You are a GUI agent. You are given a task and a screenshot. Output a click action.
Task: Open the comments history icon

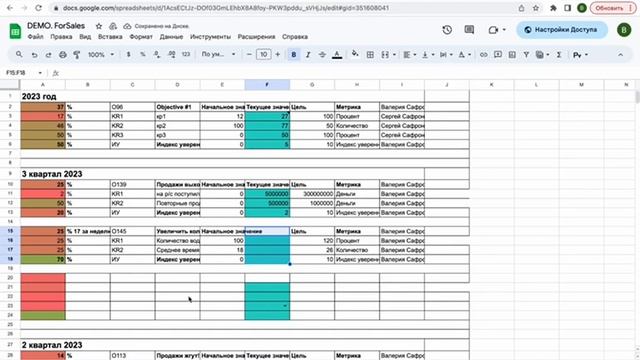469,30
